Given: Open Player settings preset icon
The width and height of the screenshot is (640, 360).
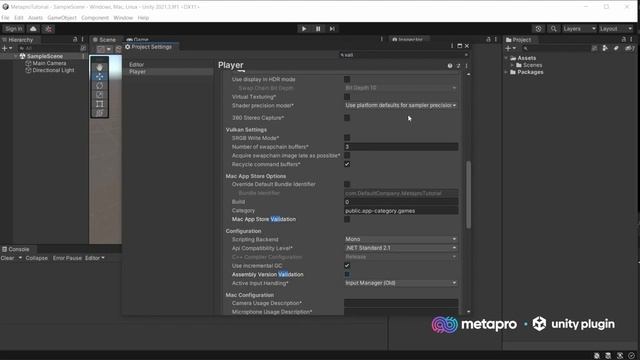Looking at the screenshot, I should coord(458,66).
